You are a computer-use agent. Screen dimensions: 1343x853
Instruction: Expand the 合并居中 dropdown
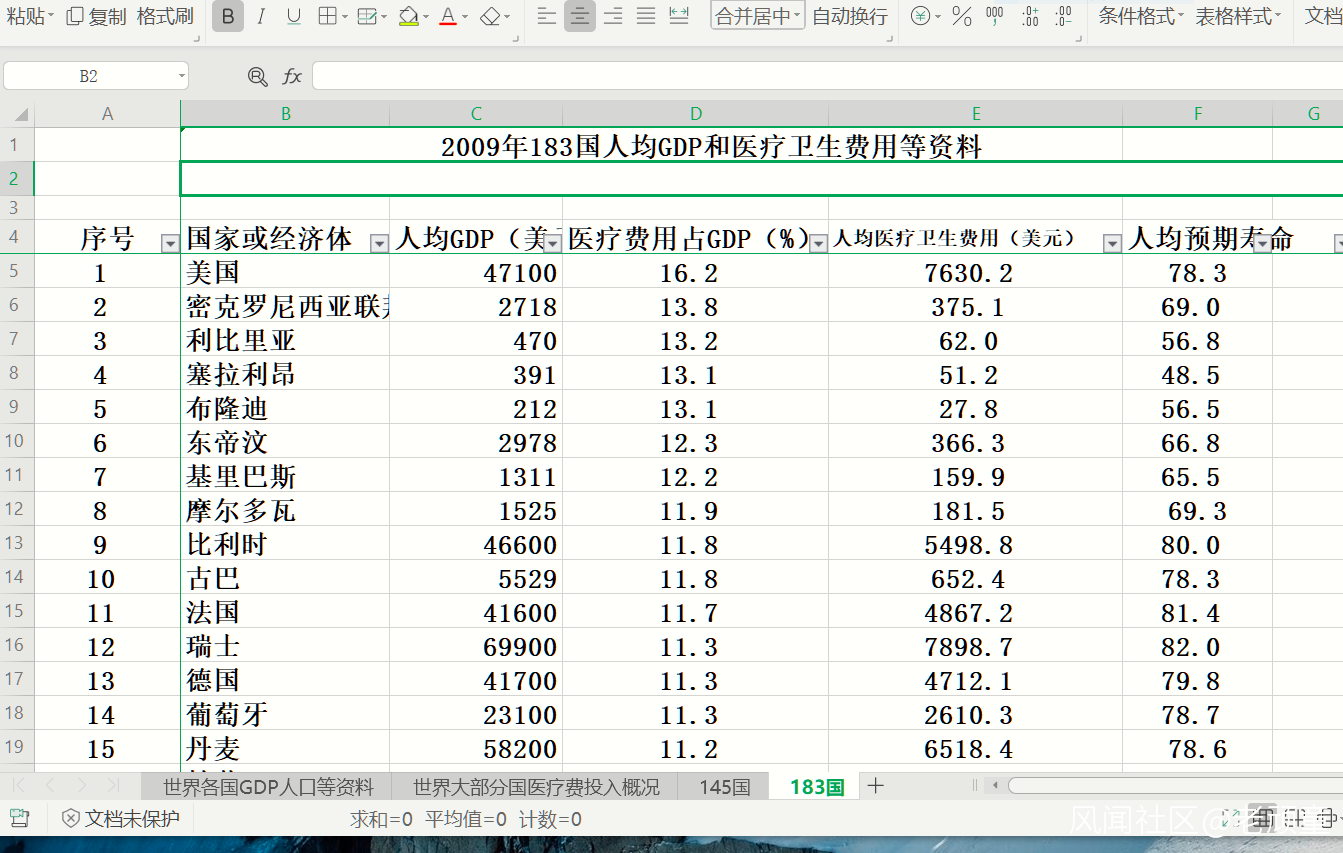[x=797, y=16]
